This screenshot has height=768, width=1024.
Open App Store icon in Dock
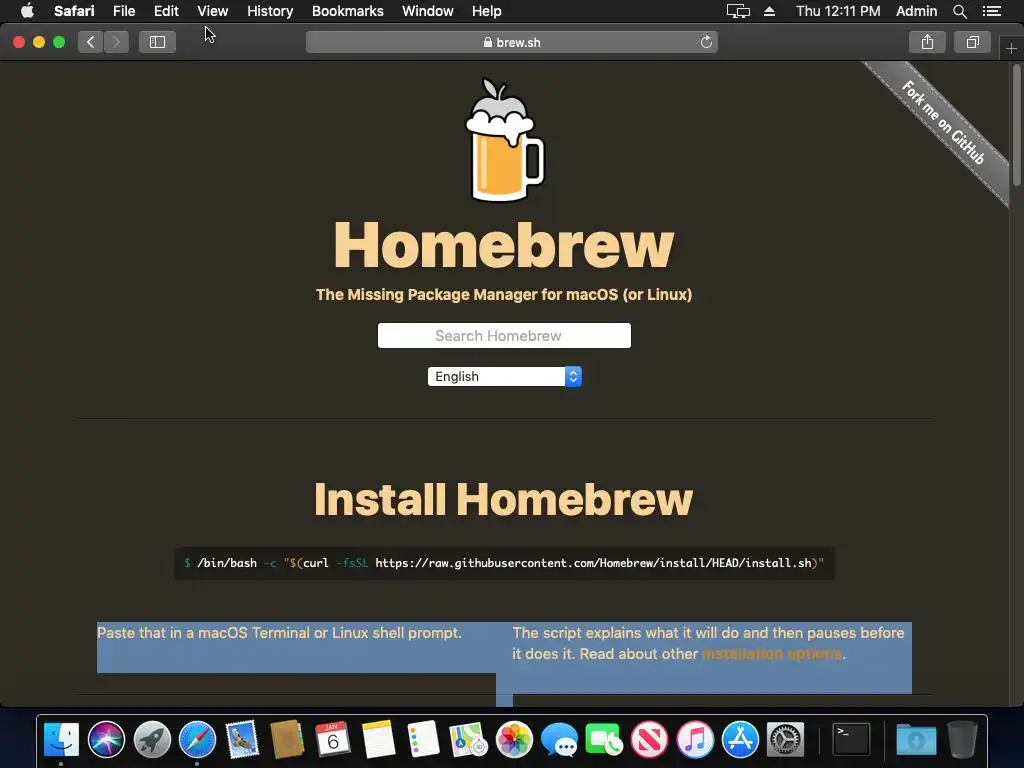[x=740, y=740]
